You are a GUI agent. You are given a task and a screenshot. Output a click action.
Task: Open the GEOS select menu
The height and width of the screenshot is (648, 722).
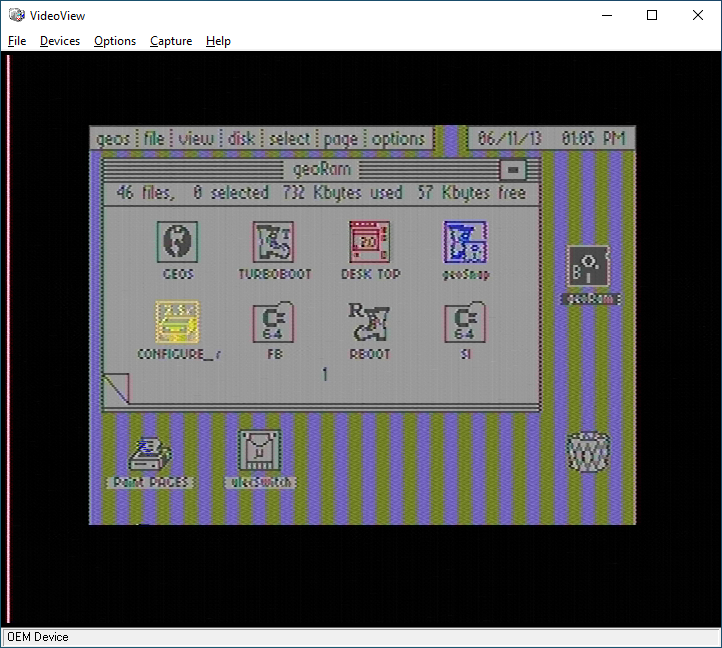coord(289,139)
